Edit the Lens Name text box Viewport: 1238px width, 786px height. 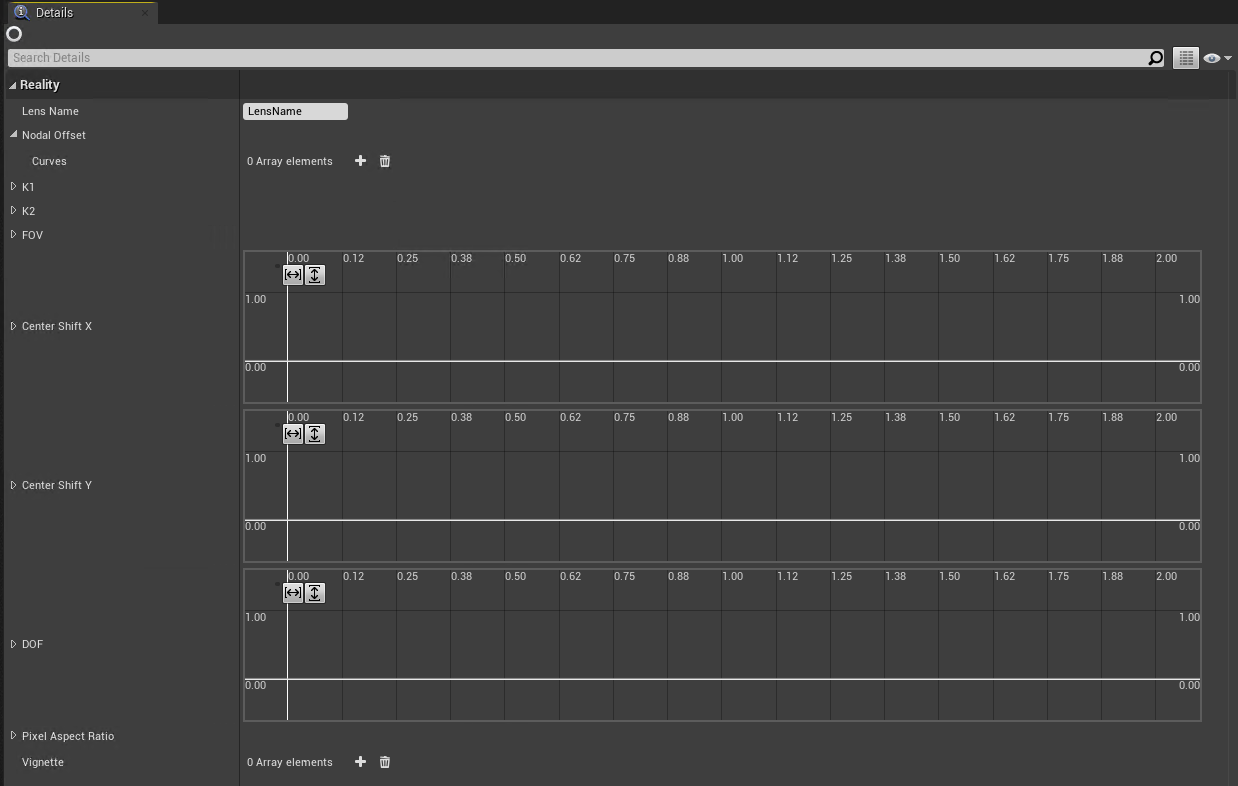tap(295, 111)
